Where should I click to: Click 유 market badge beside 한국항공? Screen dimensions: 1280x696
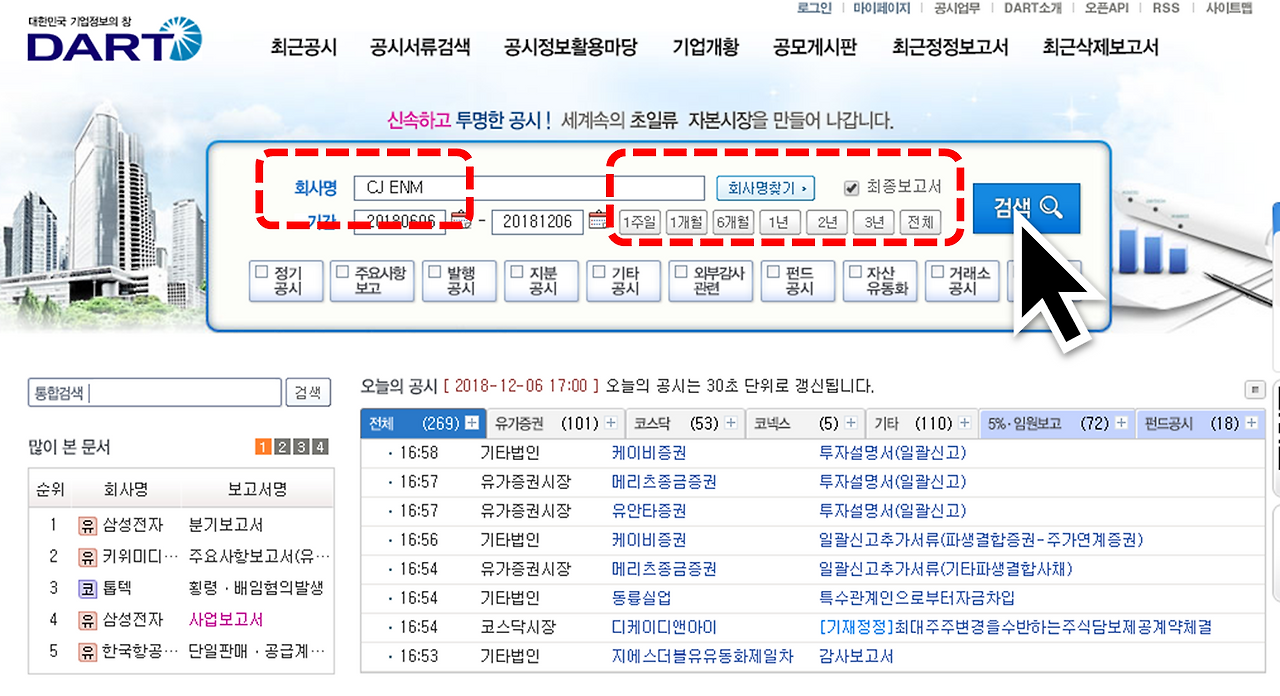click(x=87, y=652)
